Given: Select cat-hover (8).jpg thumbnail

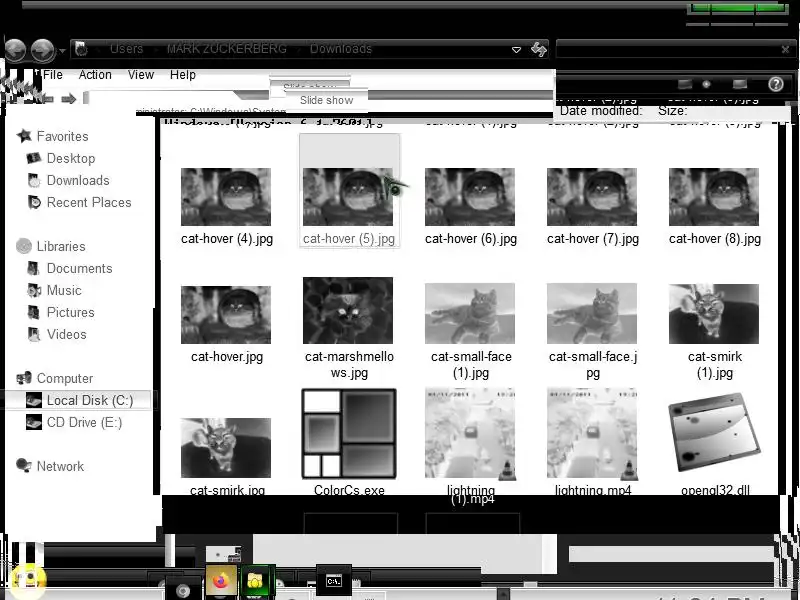Looking at the screenshot, I should [714, 197].
